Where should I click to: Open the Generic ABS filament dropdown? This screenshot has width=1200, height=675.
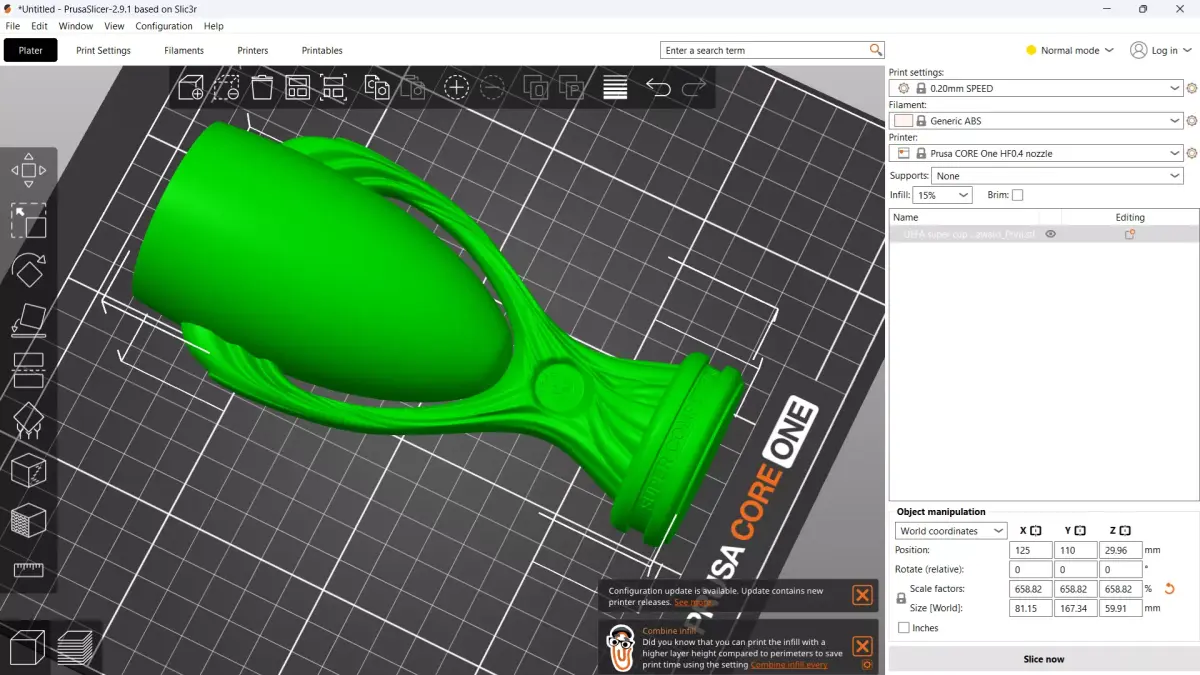1036,121
